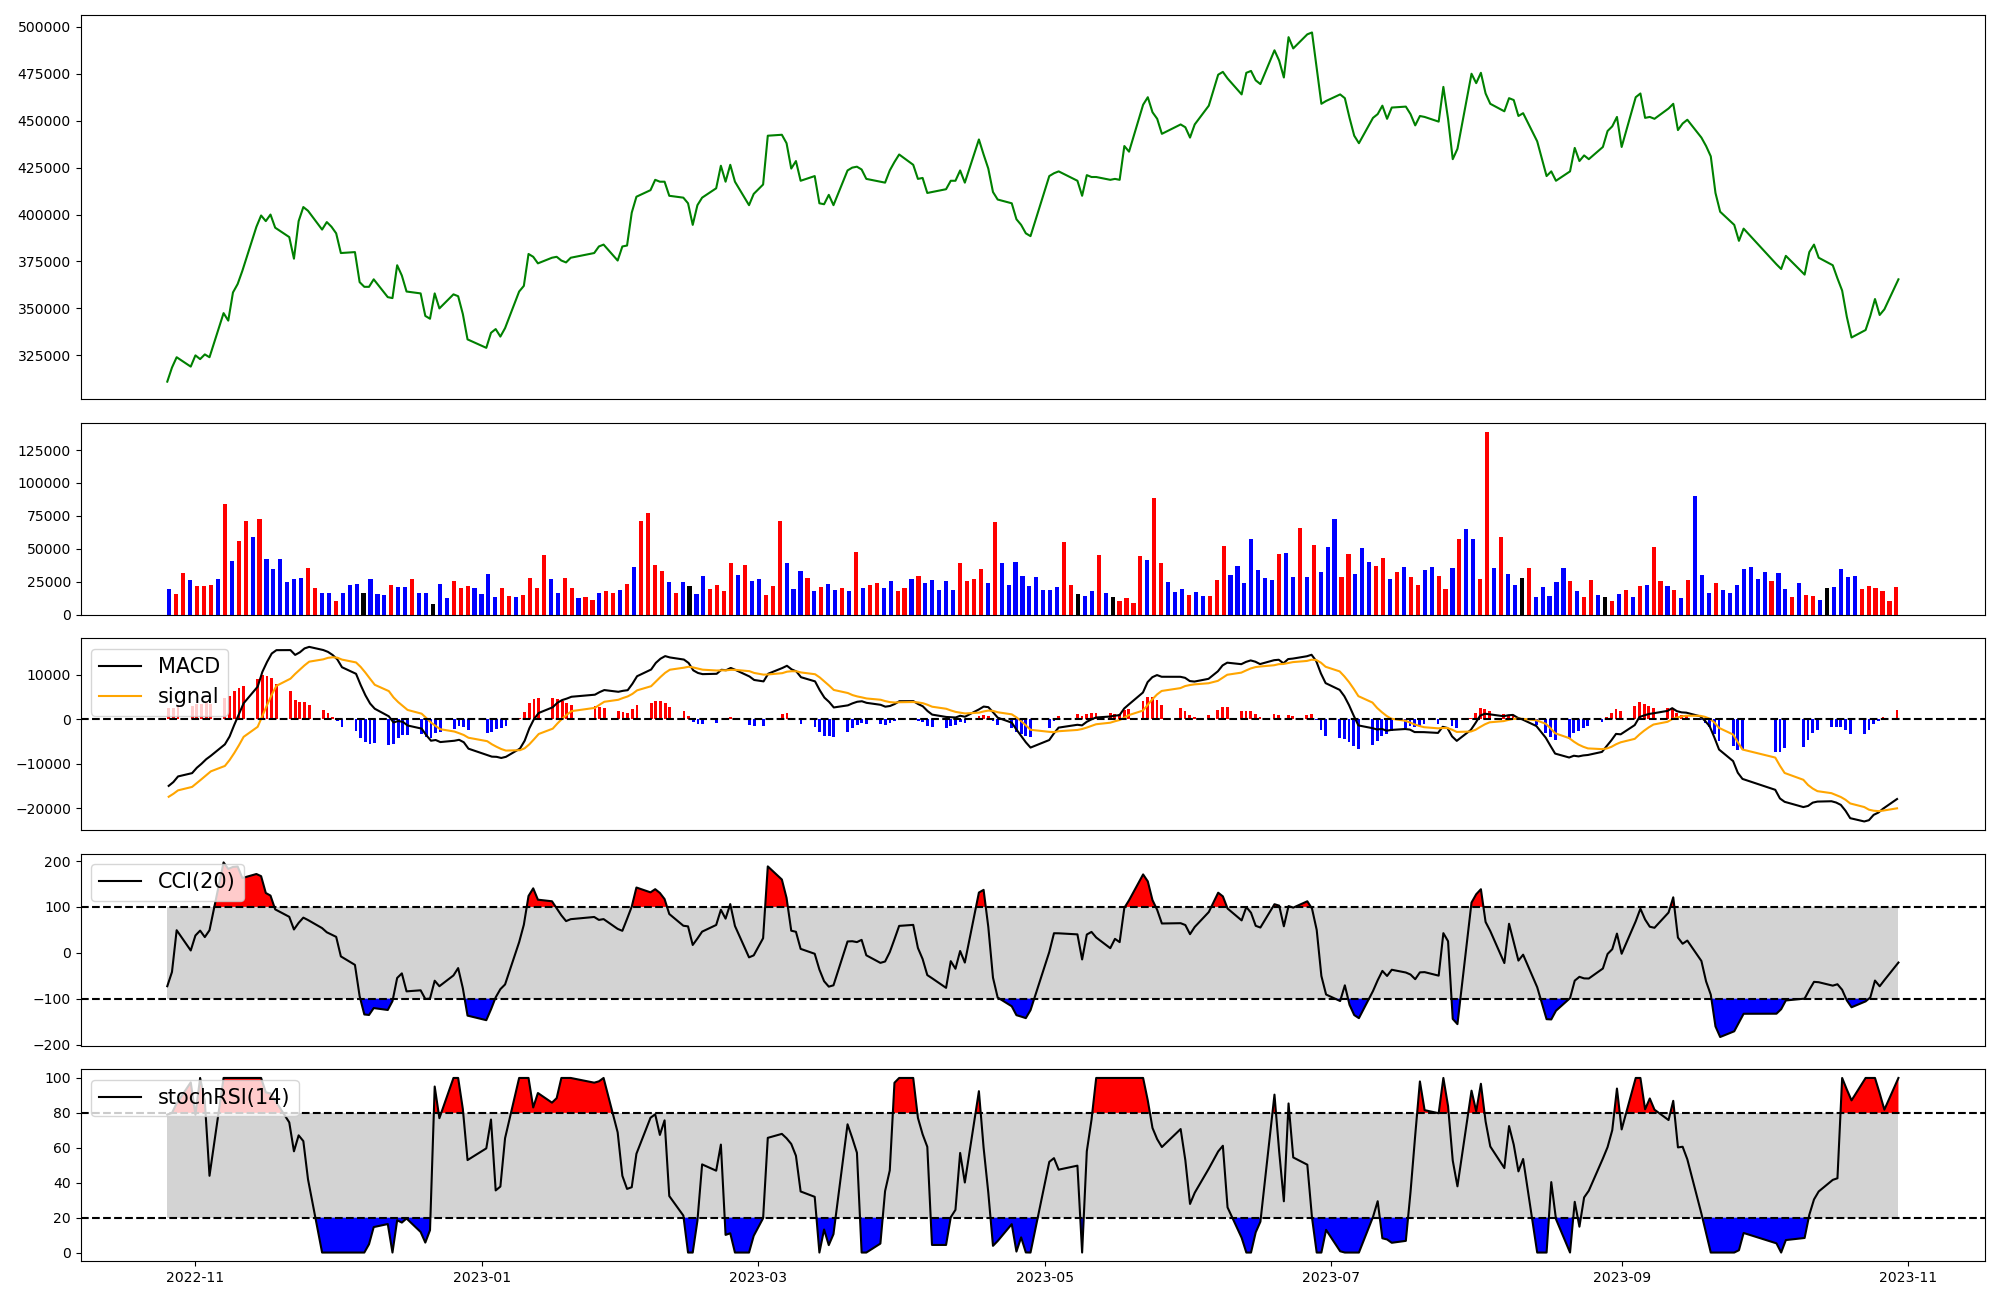The height and width of the screenshot is (1300, 2000).
Task: Select the 2023-03 date tick label
Action: pos(758,1277)
